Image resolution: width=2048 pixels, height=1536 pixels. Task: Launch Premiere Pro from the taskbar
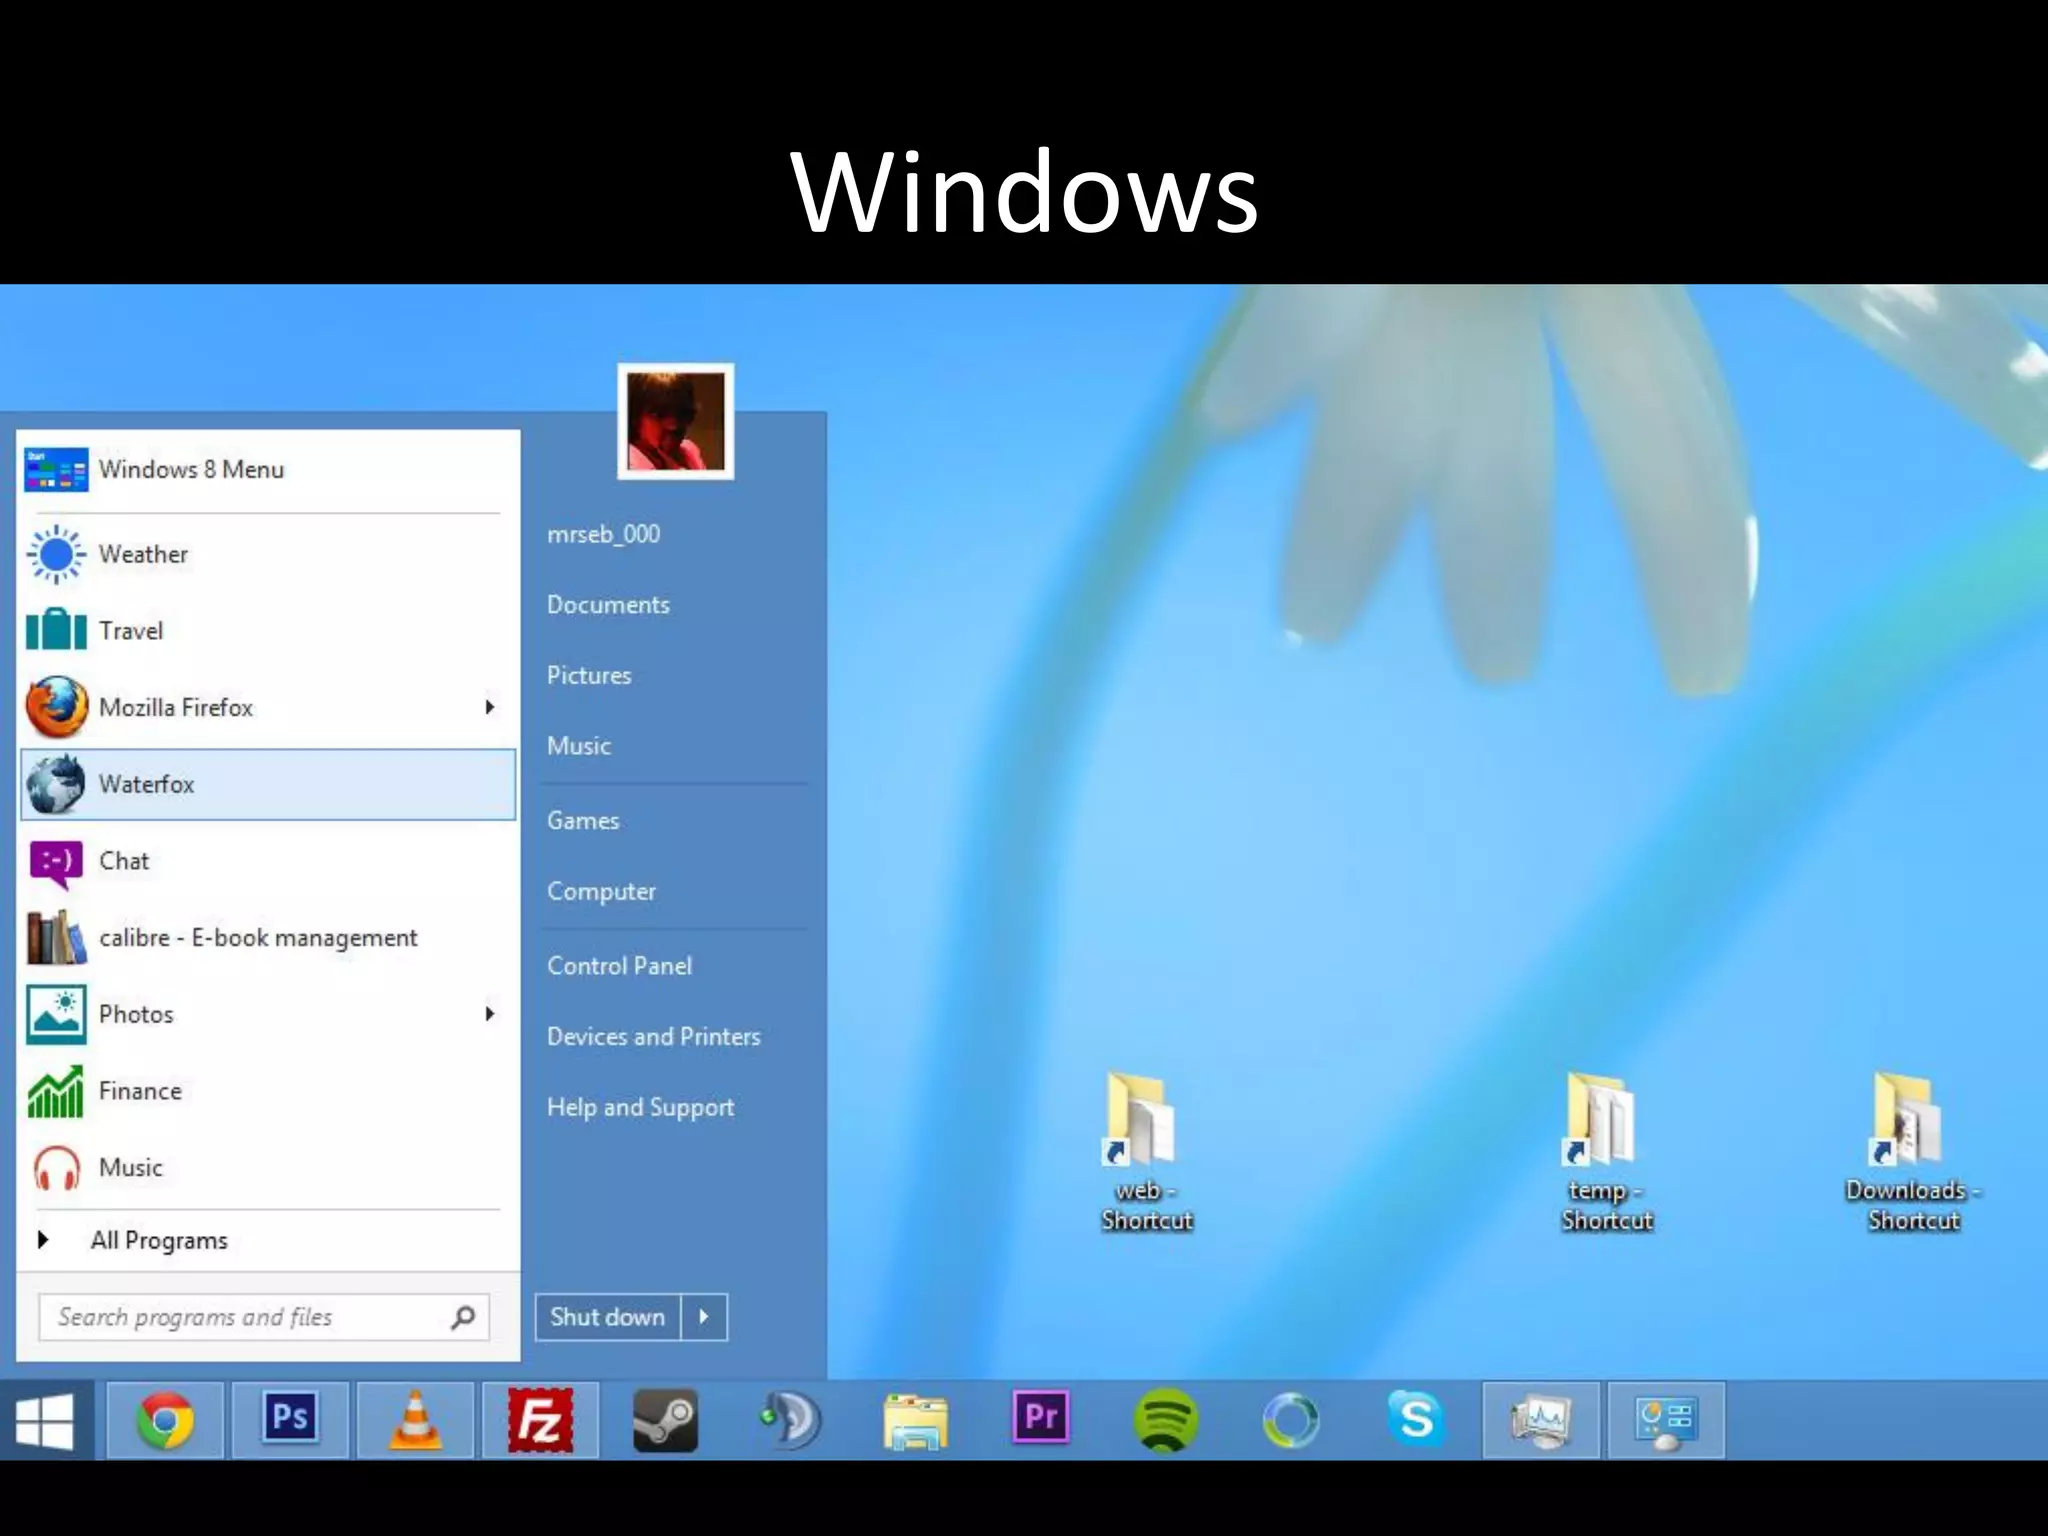tap(1041, 1418)
